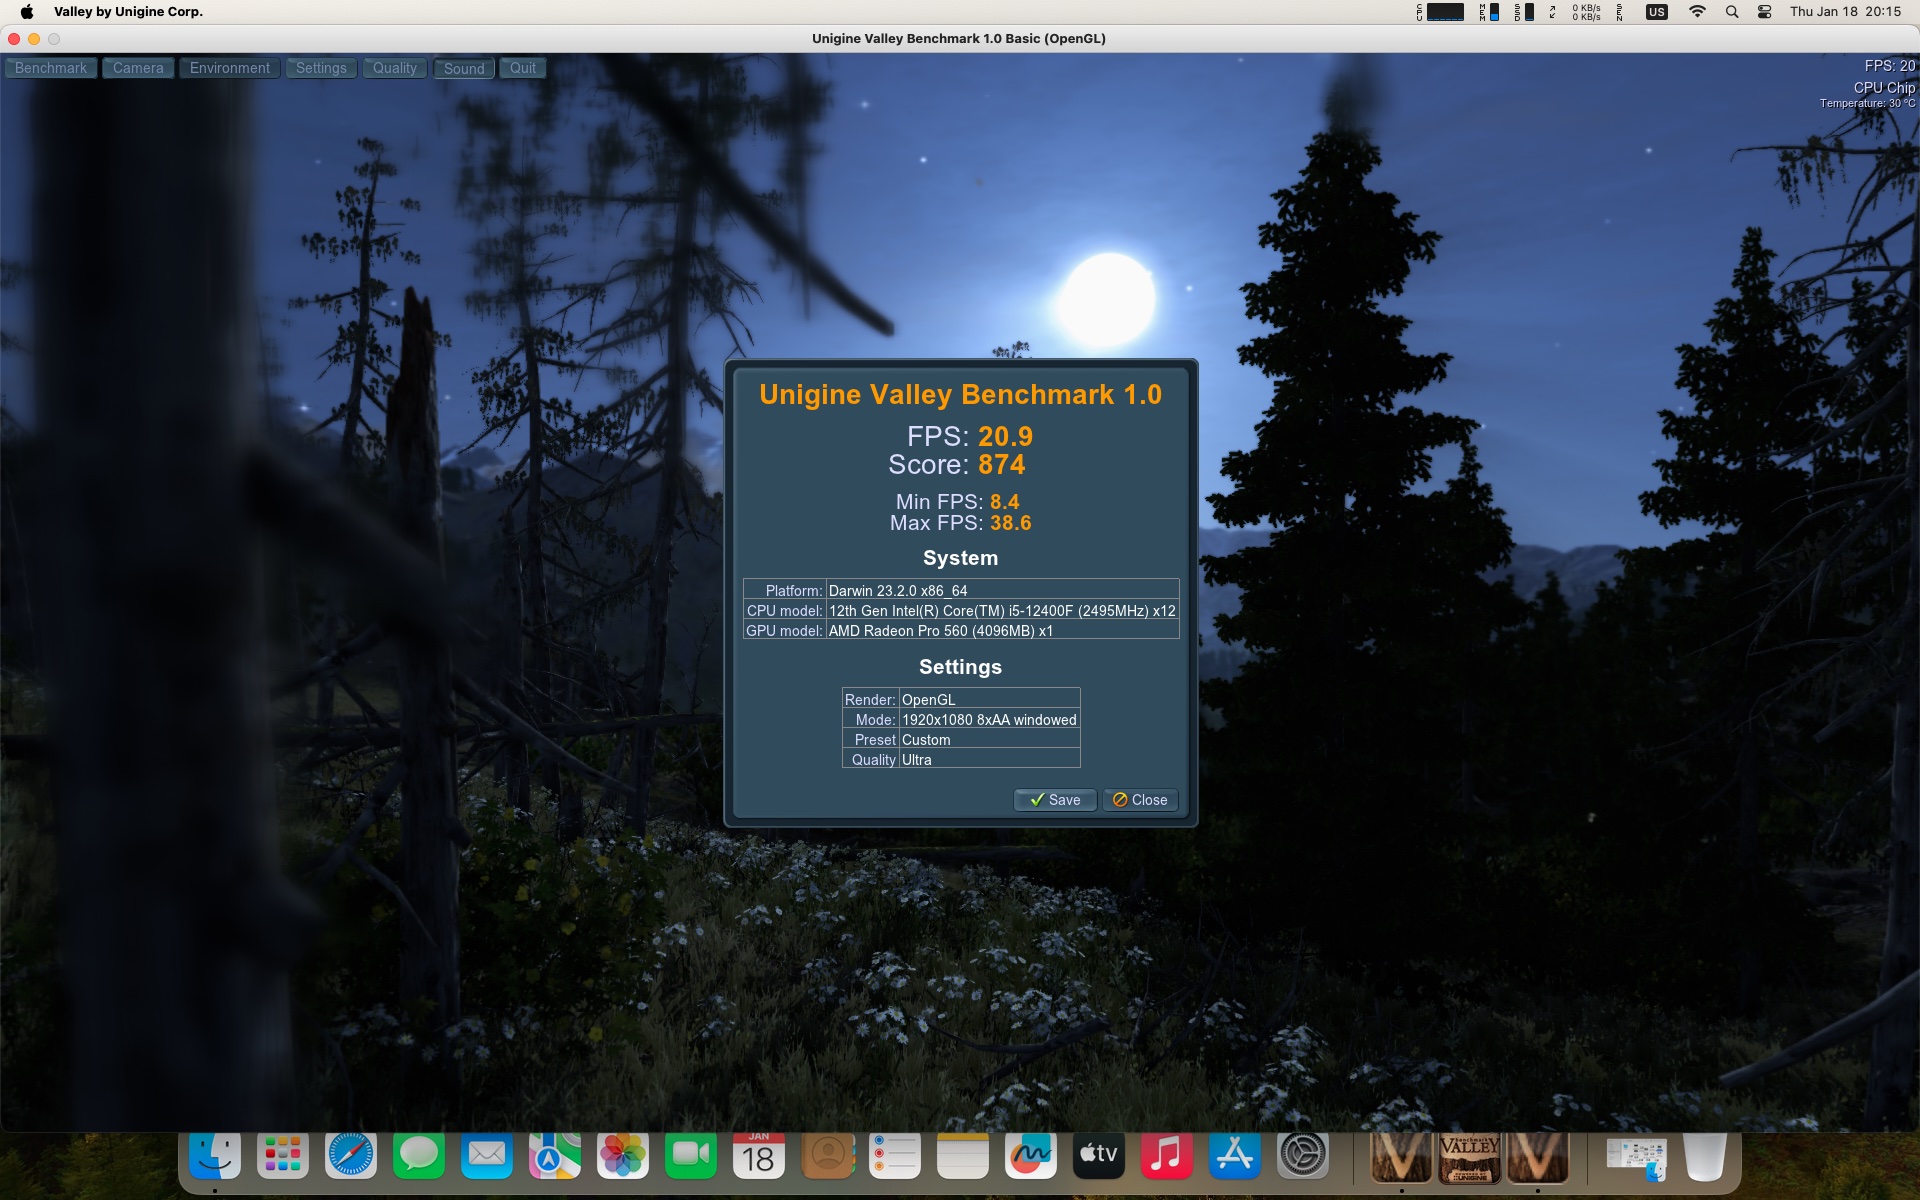Open the App Store dock icon
The image size is (1920, 1200).
pos(1235,1156)
